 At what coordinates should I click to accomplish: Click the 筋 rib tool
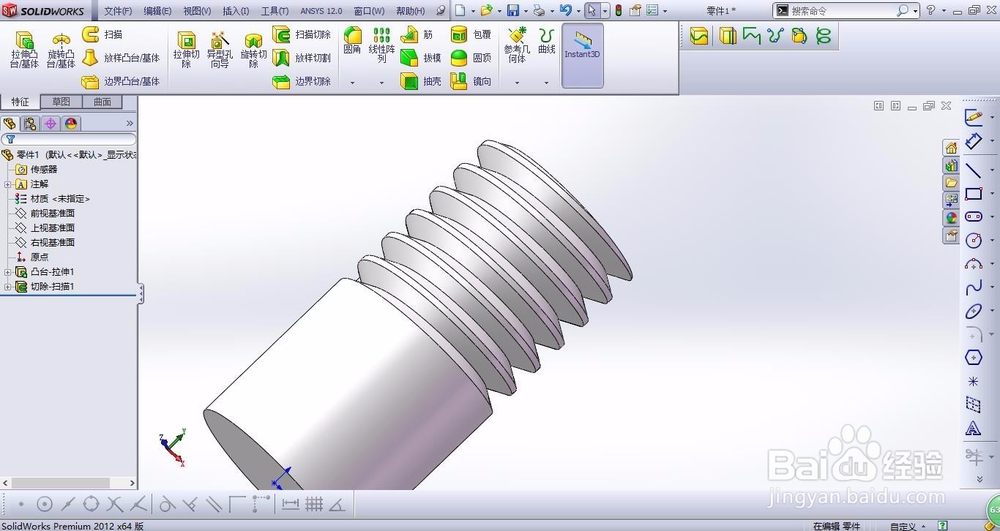click(x=417, y=34)
